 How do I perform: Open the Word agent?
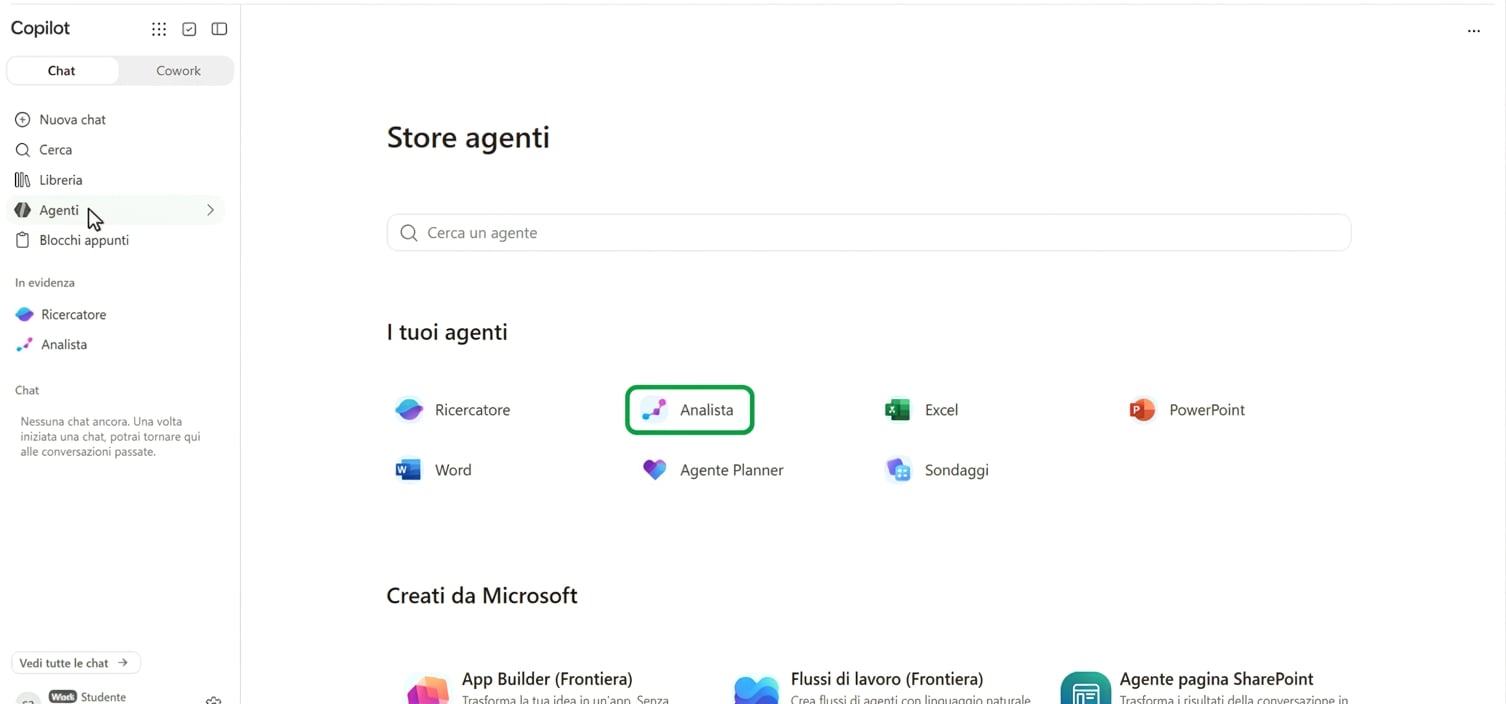(x=433, y=470)
